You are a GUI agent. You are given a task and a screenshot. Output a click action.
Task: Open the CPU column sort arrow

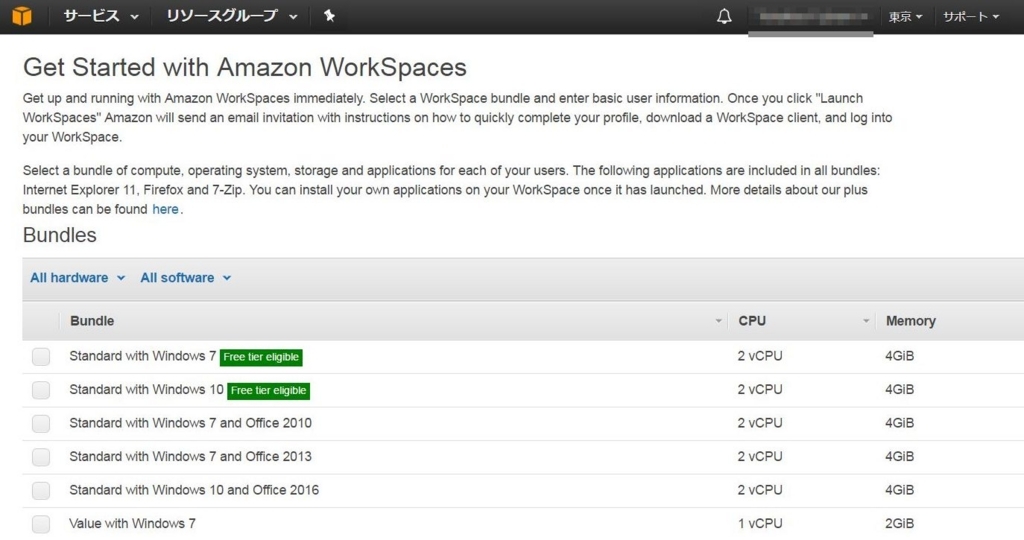click(866, 321)
